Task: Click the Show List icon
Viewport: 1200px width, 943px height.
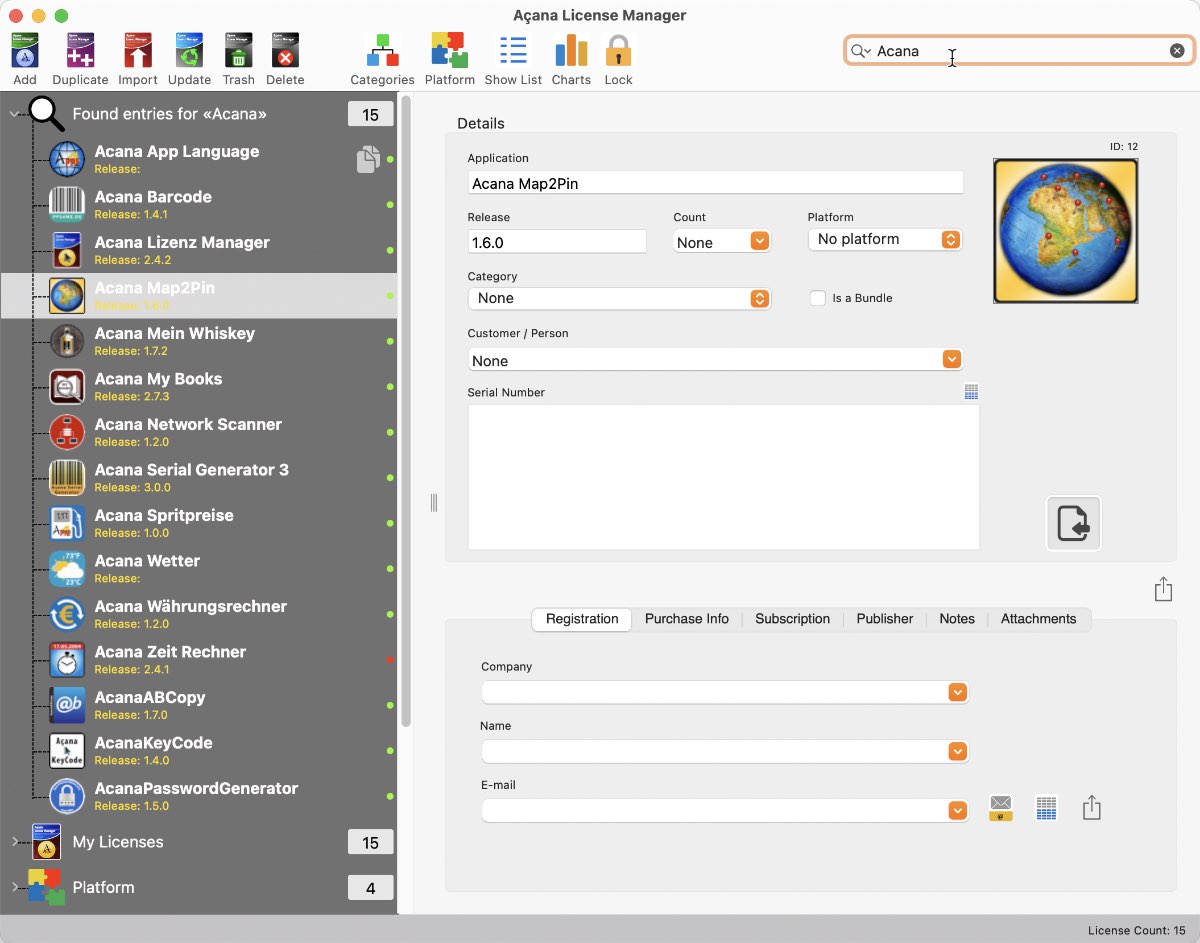Action: coord(513,50)
